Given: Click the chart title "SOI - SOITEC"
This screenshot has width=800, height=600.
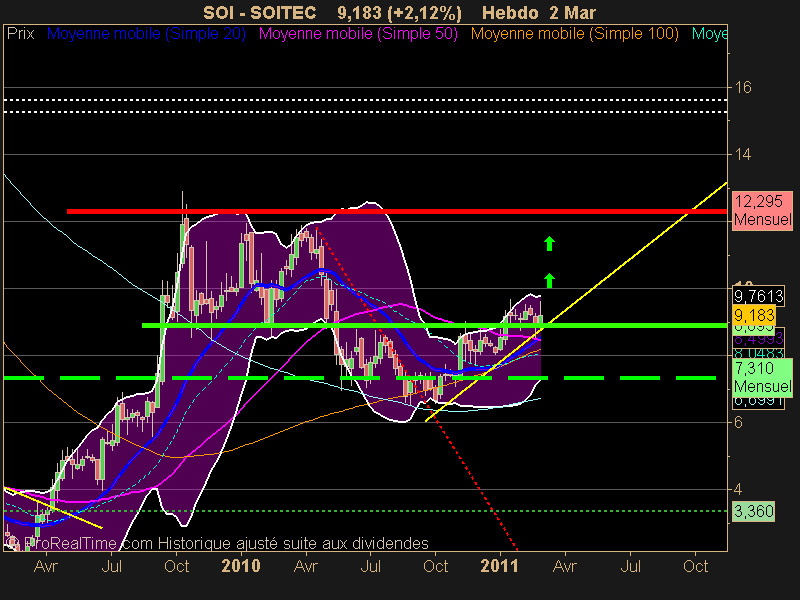Looking at the screenshot, I should [259, 12].
